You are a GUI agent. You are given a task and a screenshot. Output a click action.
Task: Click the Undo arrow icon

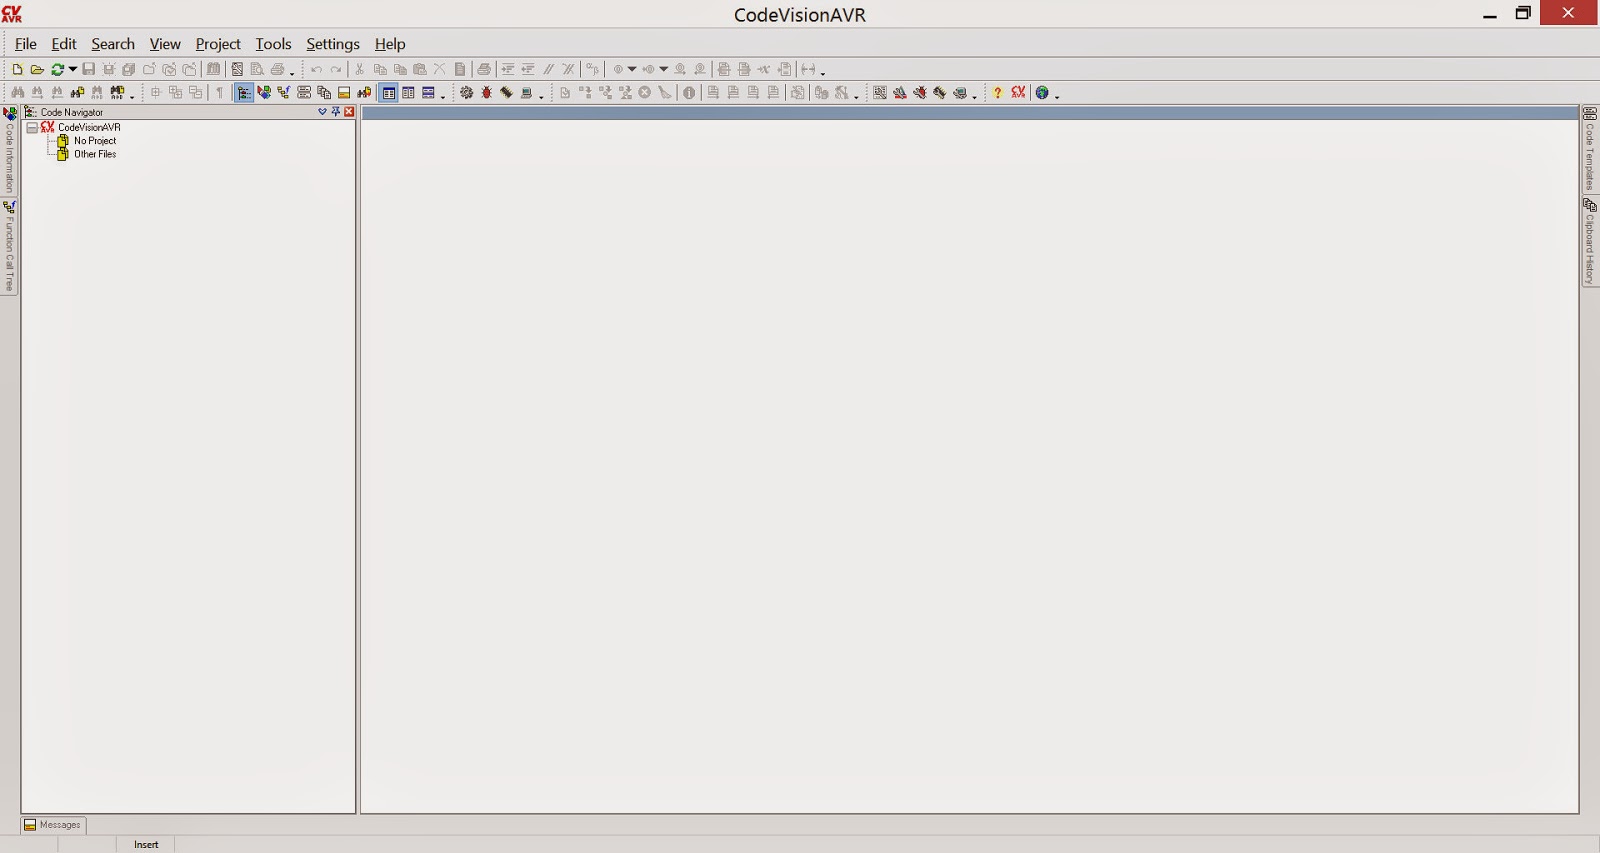click(316, 69)
